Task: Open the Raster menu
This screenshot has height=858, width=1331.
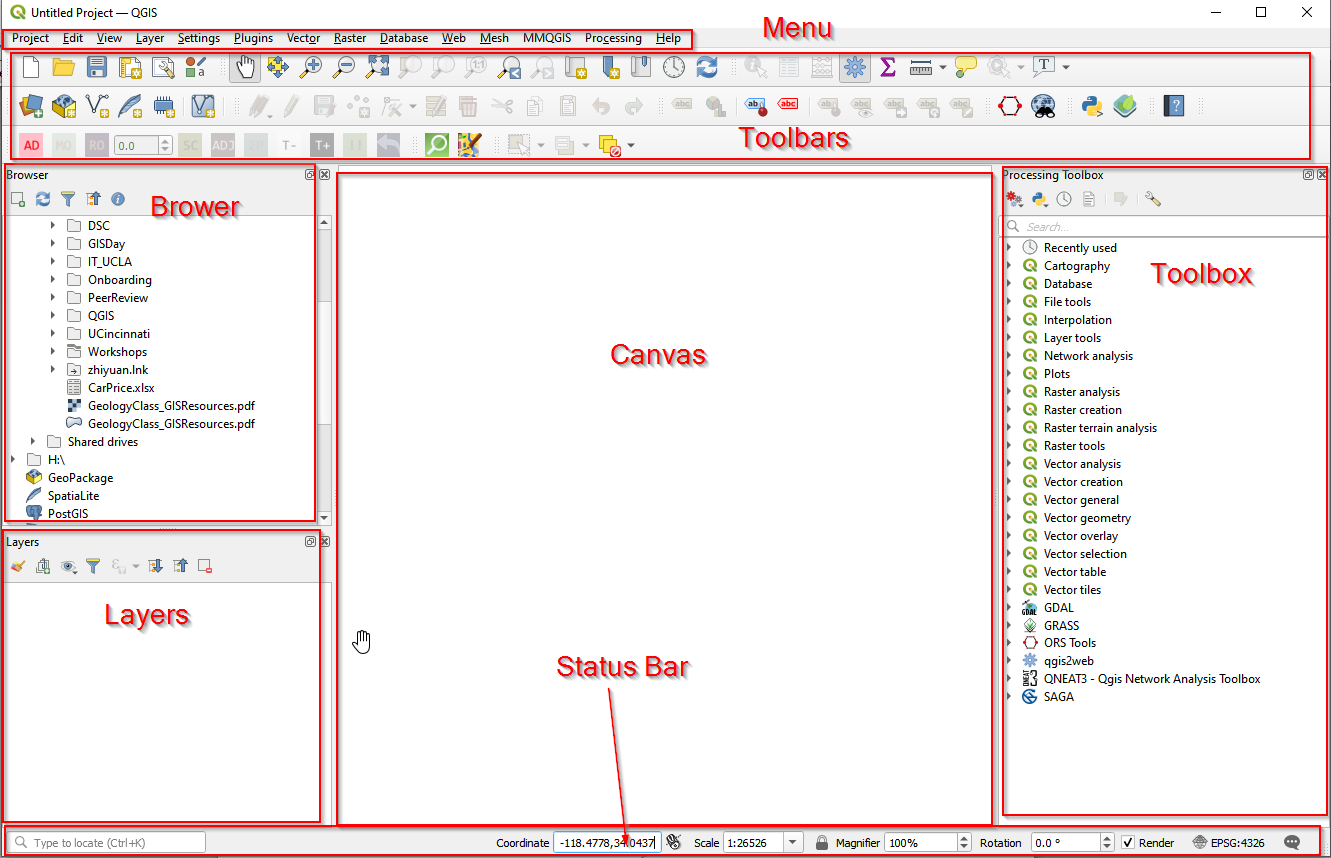Action: (x=350, y=38)
